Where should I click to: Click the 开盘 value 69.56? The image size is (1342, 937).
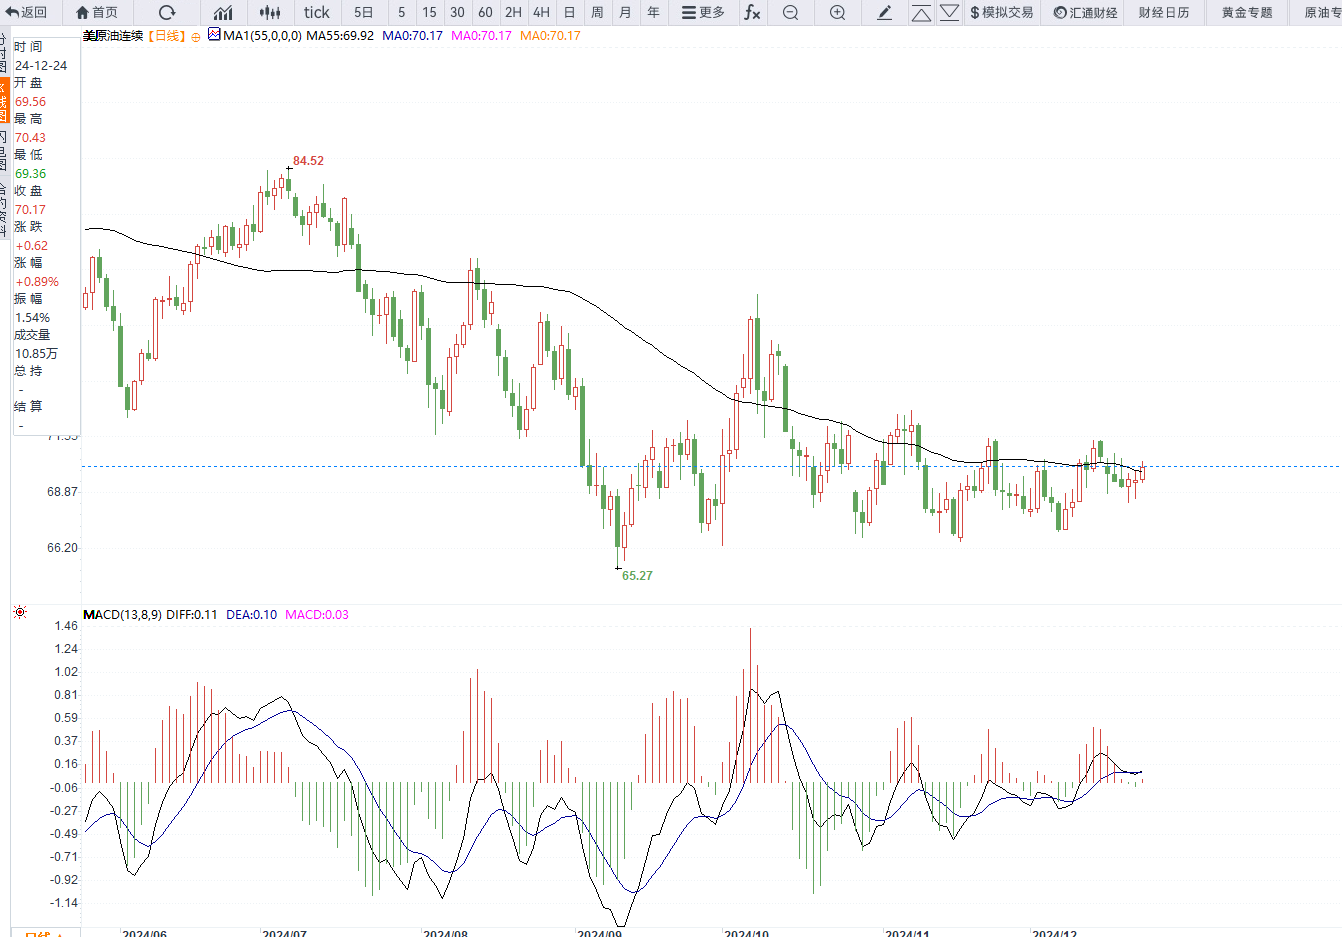30,101
